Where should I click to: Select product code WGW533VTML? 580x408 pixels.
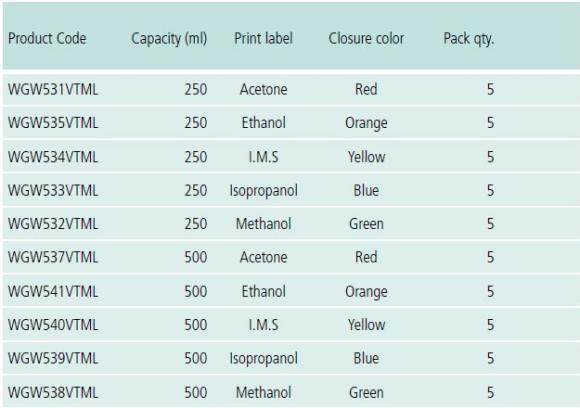pyautogui.click(x=53, y=190)
